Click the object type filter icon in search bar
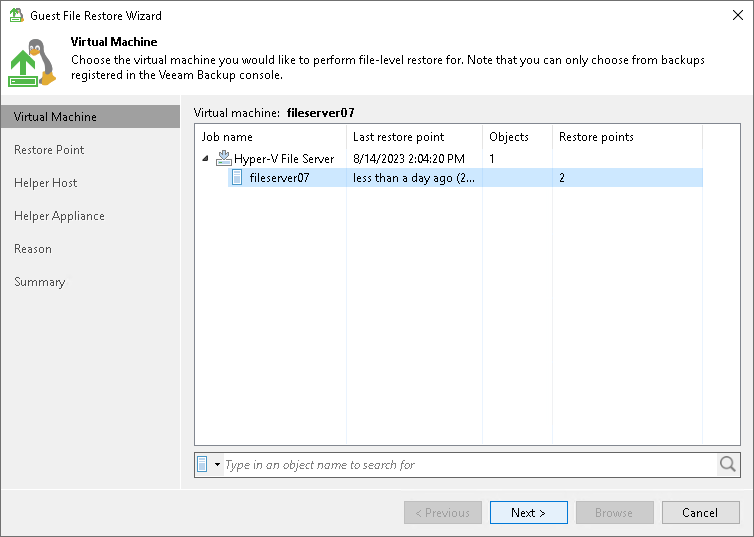The image size is (754, 537). point(202,464)
